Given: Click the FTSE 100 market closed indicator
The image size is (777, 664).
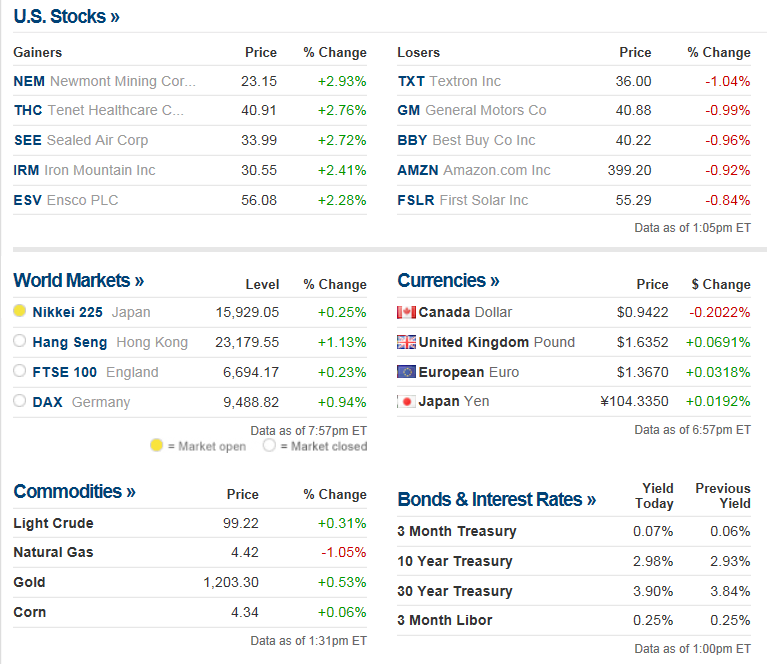Looking at the screenshot, I should 19,372.
